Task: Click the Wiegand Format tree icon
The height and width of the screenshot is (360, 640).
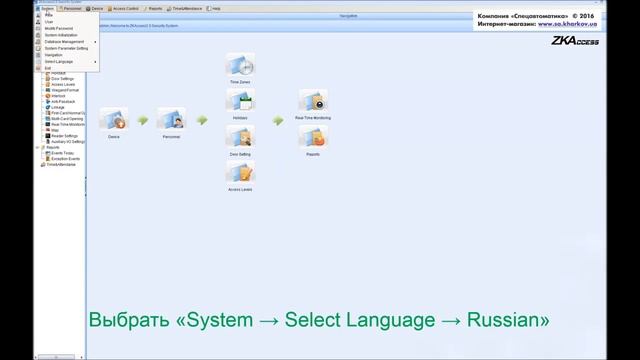Action: (x=48, y=90)
